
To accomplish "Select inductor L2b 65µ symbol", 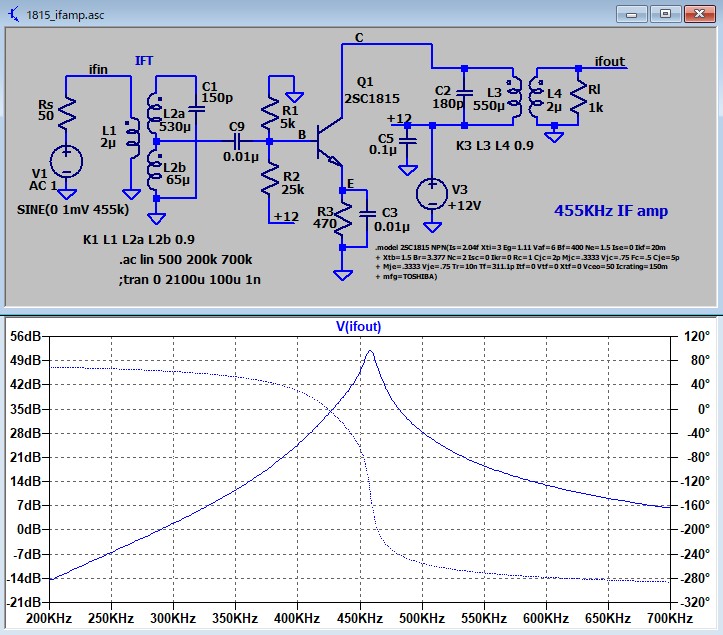I will point(155,170).
